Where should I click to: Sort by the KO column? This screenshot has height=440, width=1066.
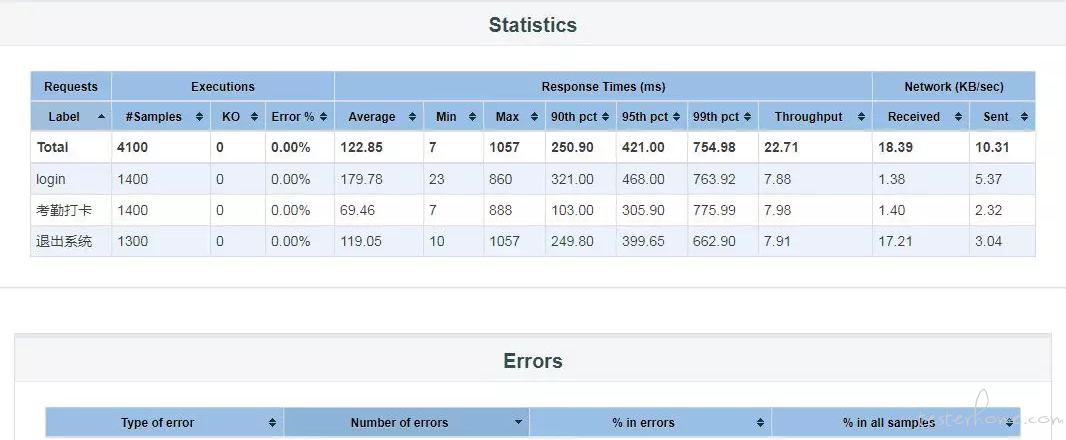pos(238,116)
